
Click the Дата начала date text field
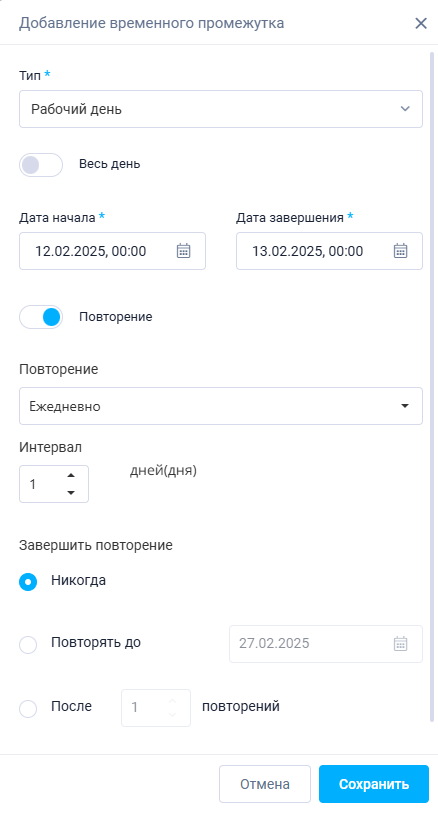click(112, 251)
